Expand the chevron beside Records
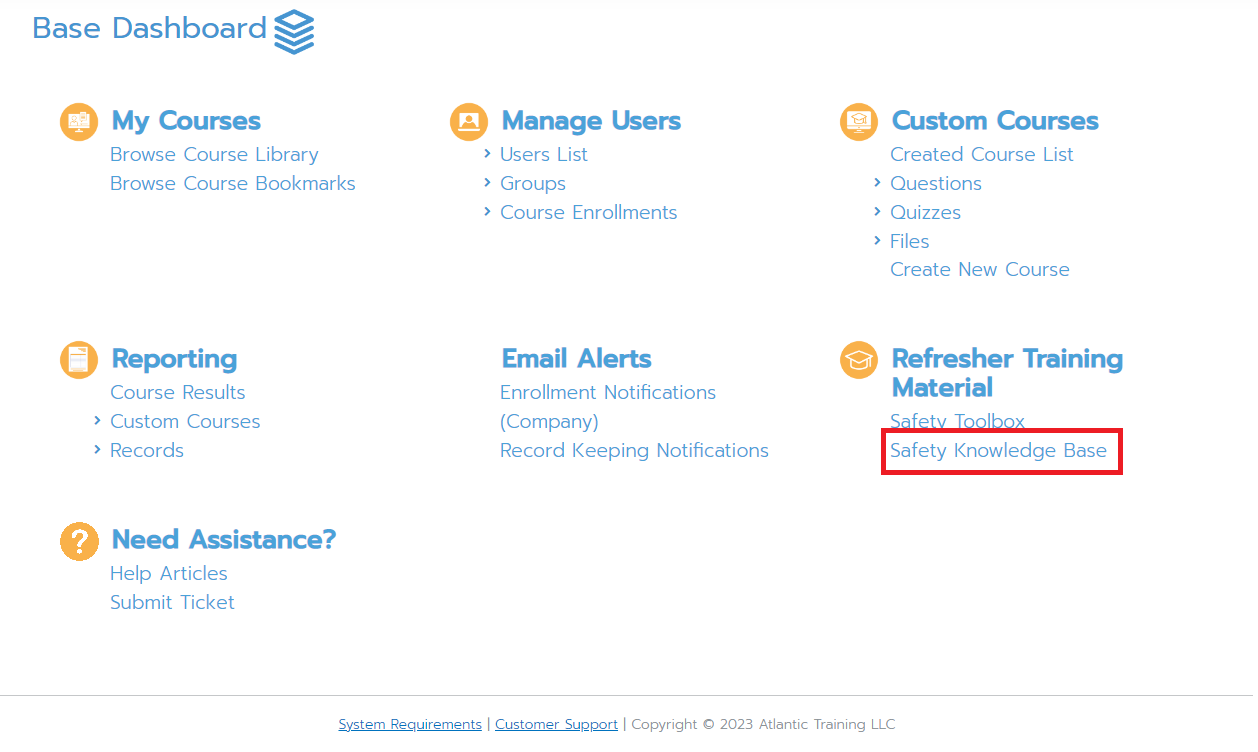The height and width of the screenshot is (752, 1258). point(97,450)
